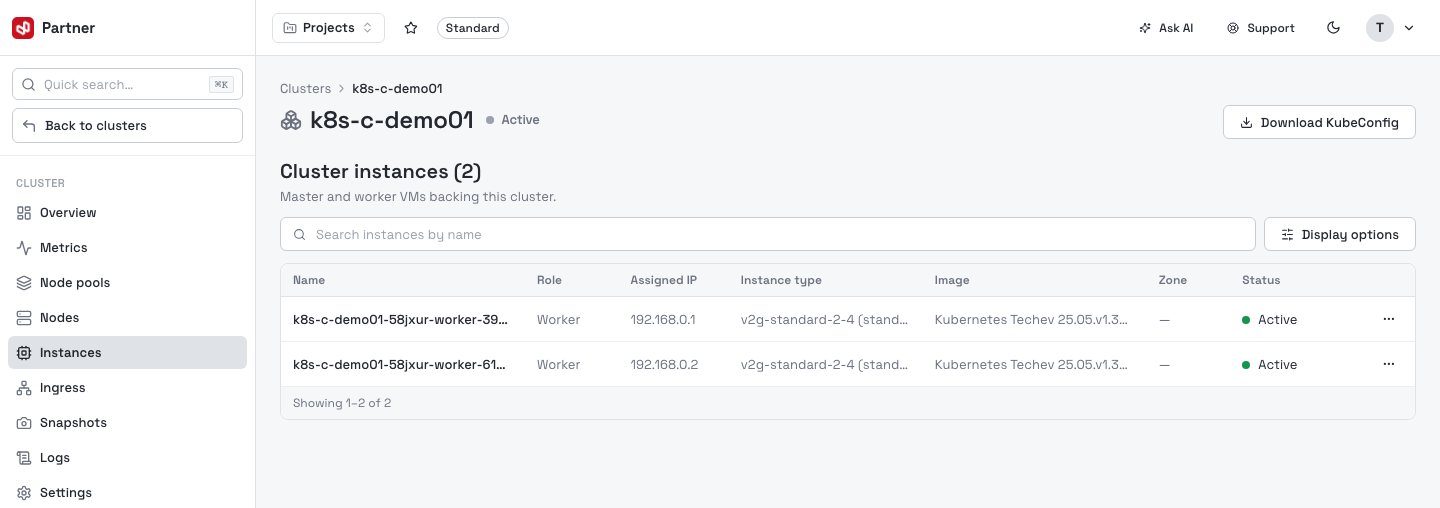Favorite the page with the star icon
Image resolution: width=1440 pixels, height=508 pixels.
point(411,28)
